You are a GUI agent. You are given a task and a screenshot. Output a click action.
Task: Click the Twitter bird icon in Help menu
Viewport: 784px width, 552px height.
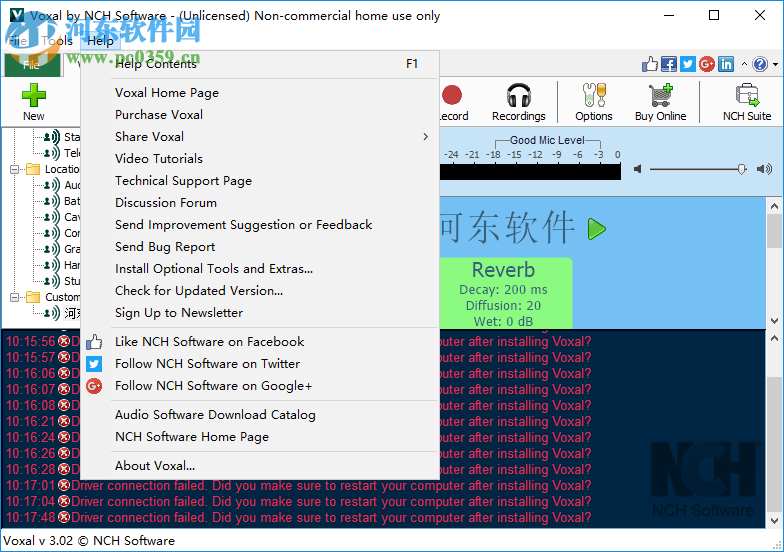coord(94,364)
